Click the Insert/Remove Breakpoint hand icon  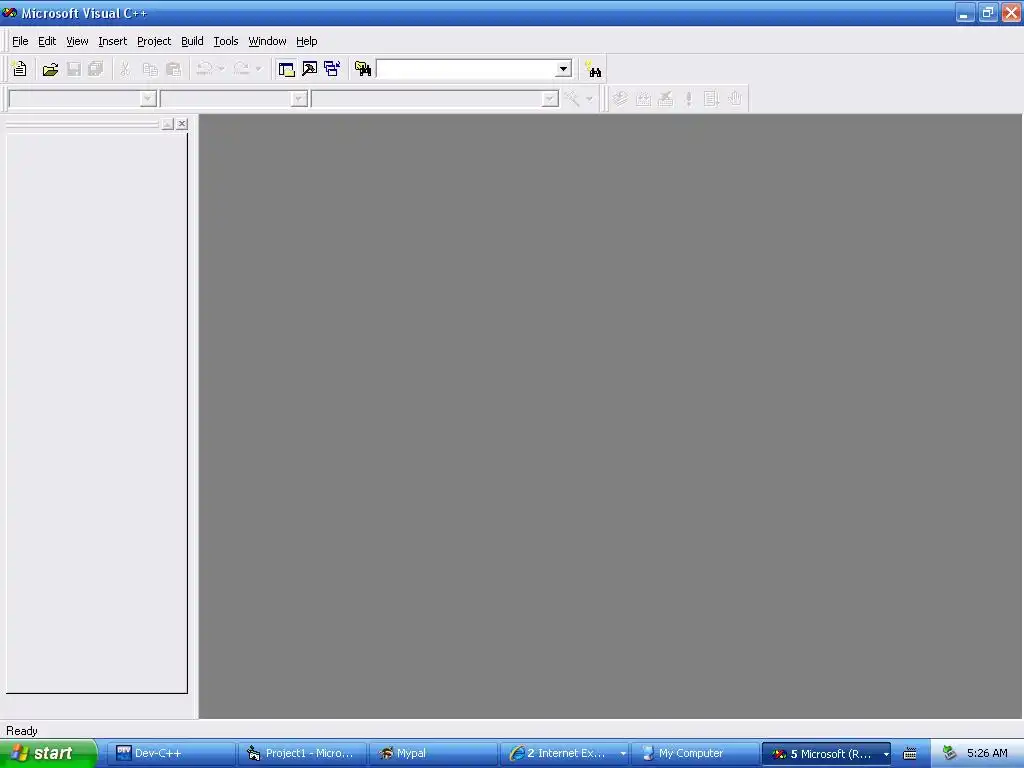[735, 99]
